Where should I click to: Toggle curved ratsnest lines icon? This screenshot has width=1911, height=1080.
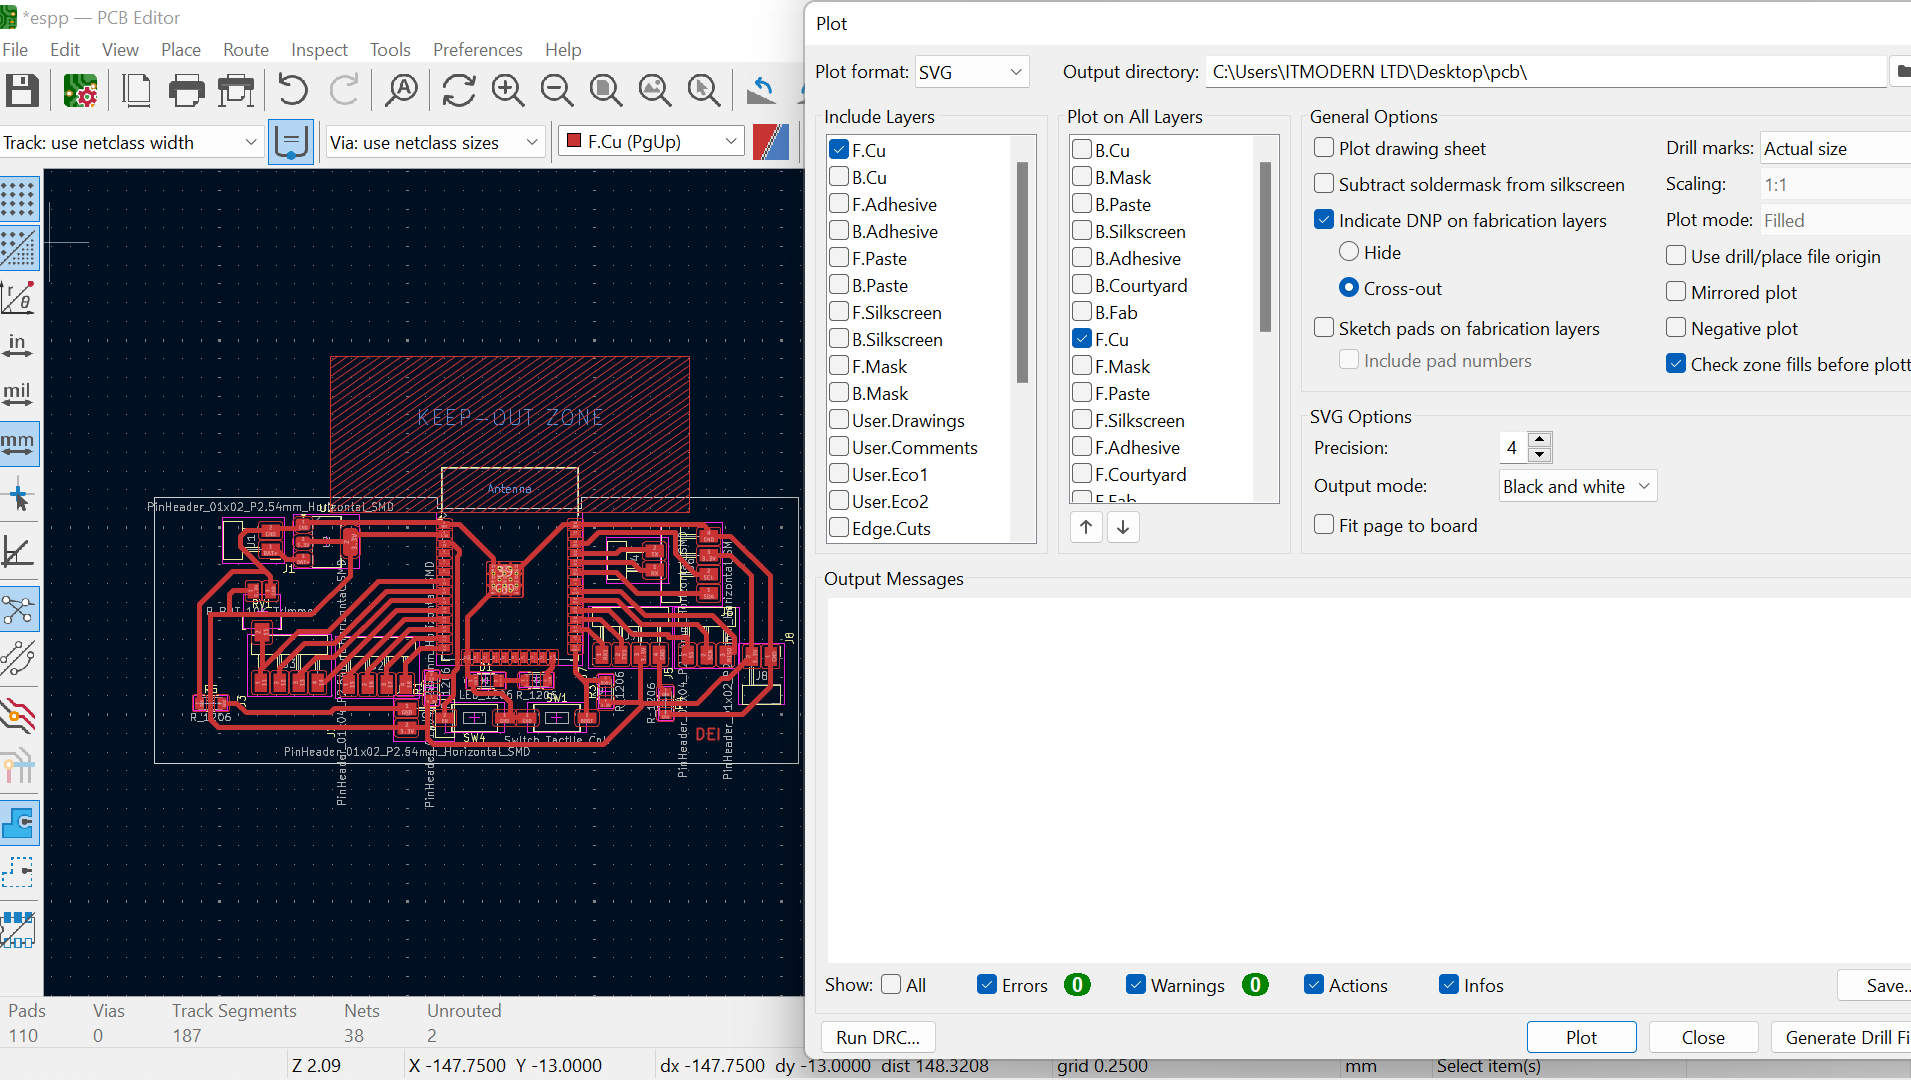[x=19, y=658]
